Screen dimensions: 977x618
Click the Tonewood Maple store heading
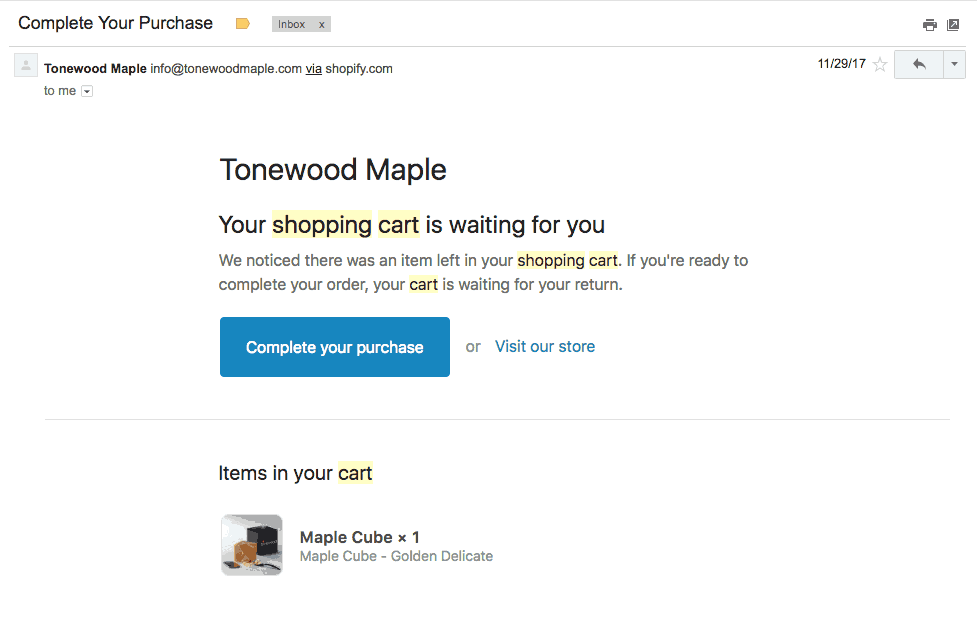click(x=332, y=170)
